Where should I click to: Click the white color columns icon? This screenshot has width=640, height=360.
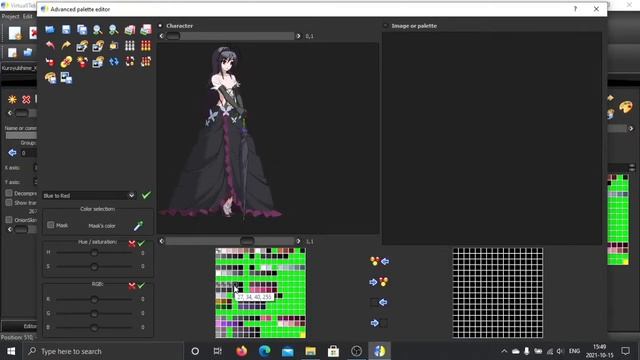pos(130,45)
